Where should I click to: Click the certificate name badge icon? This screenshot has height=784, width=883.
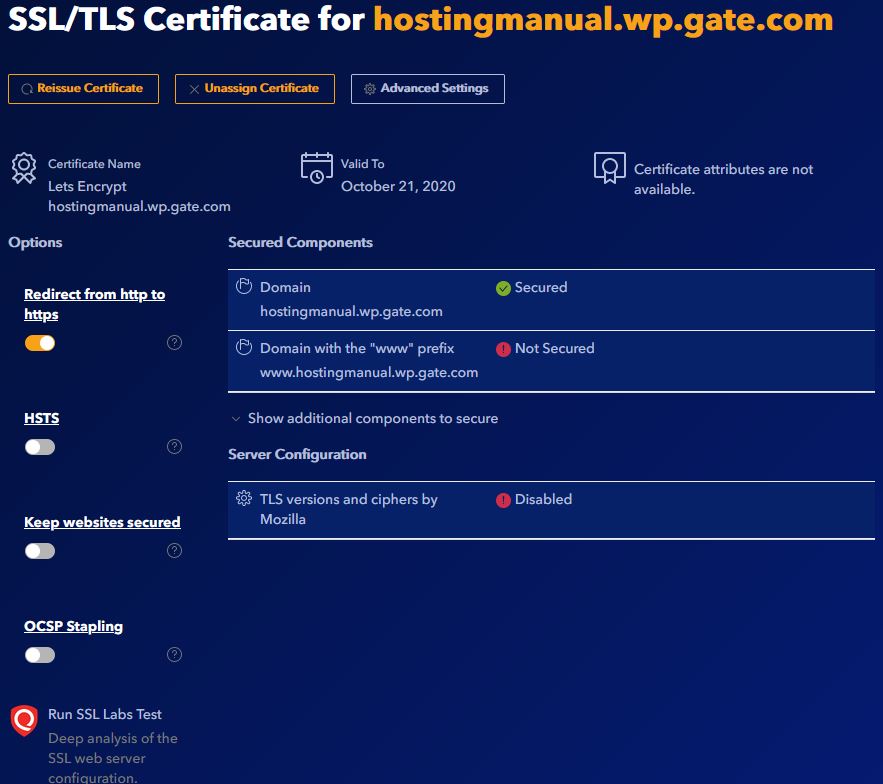(23, 168)
